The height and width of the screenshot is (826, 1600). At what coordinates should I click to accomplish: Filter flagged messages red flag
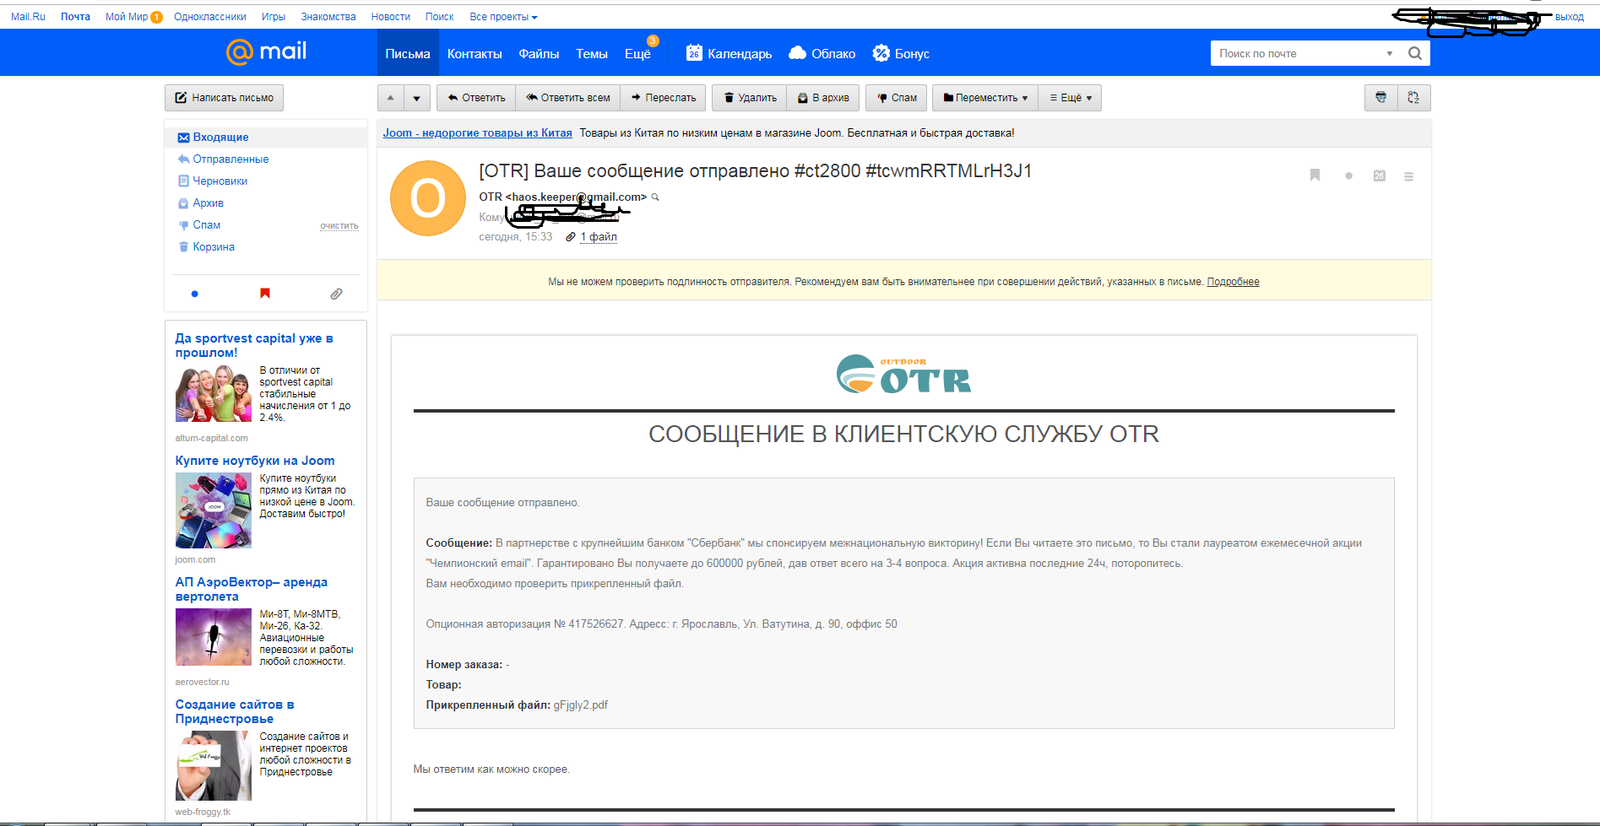265,293
